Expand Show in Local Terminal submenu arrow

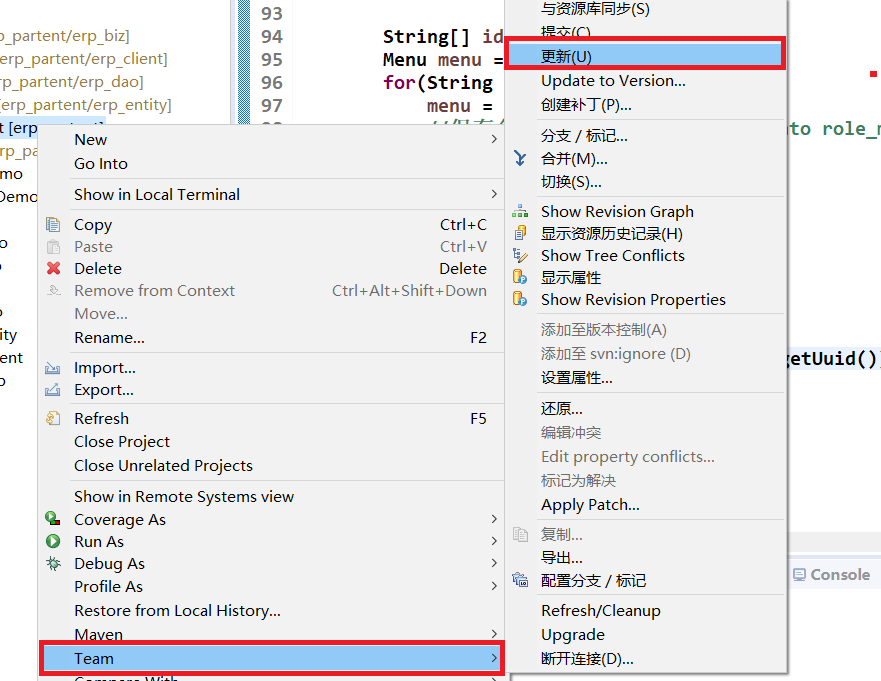494,194
